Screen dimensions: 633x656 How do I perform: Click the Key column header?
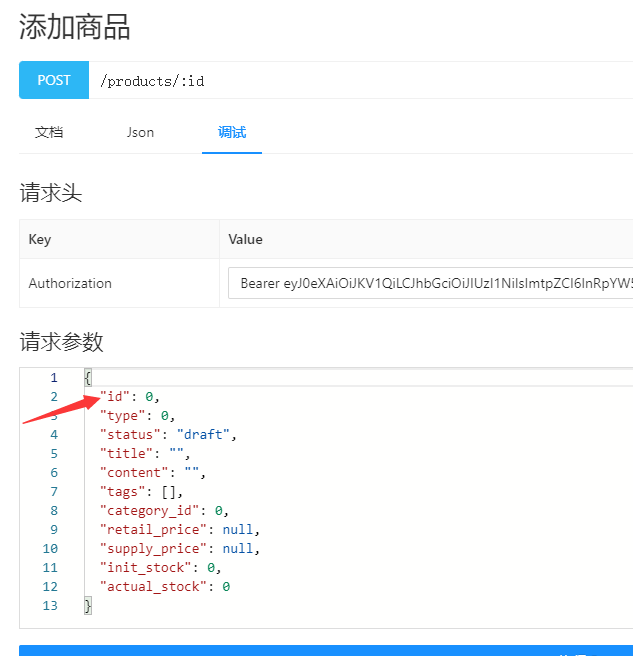click(x=119, y=239)
